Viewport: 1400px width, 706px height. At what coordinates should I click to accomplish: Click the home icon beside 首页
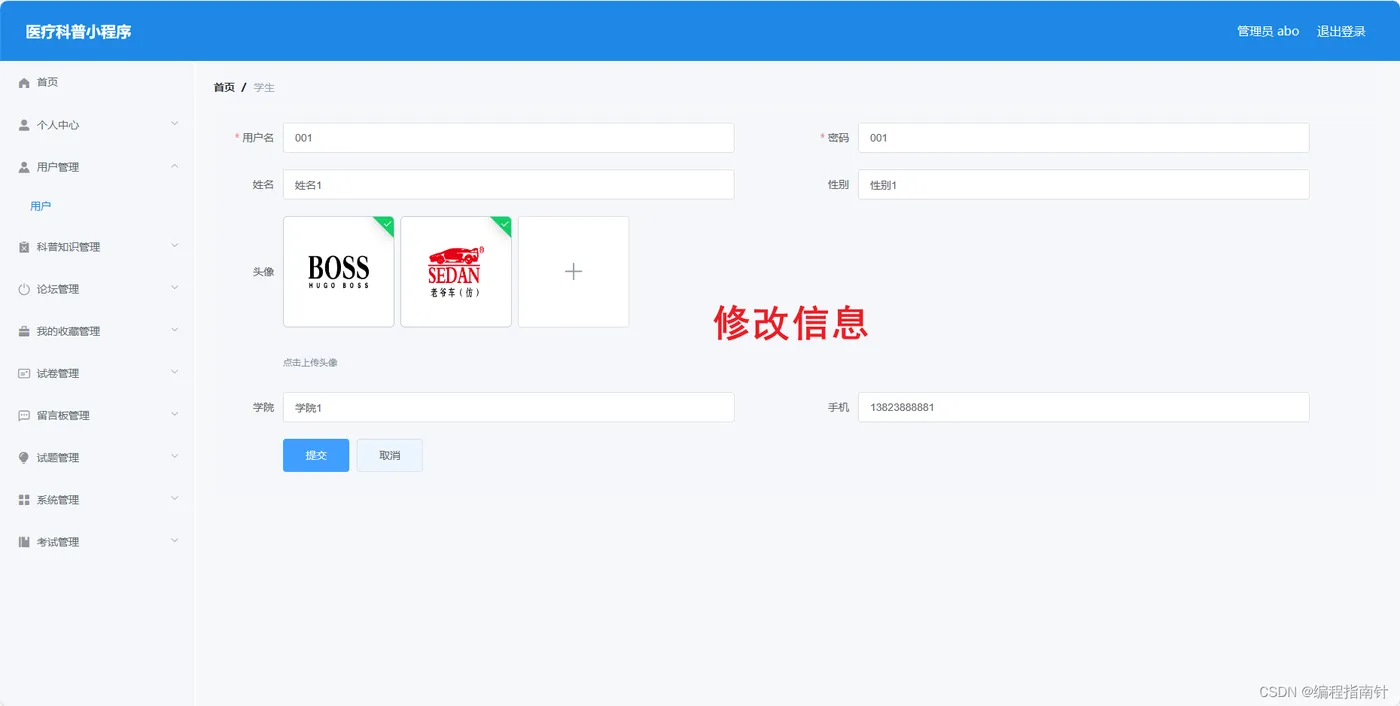pos(24,83)
